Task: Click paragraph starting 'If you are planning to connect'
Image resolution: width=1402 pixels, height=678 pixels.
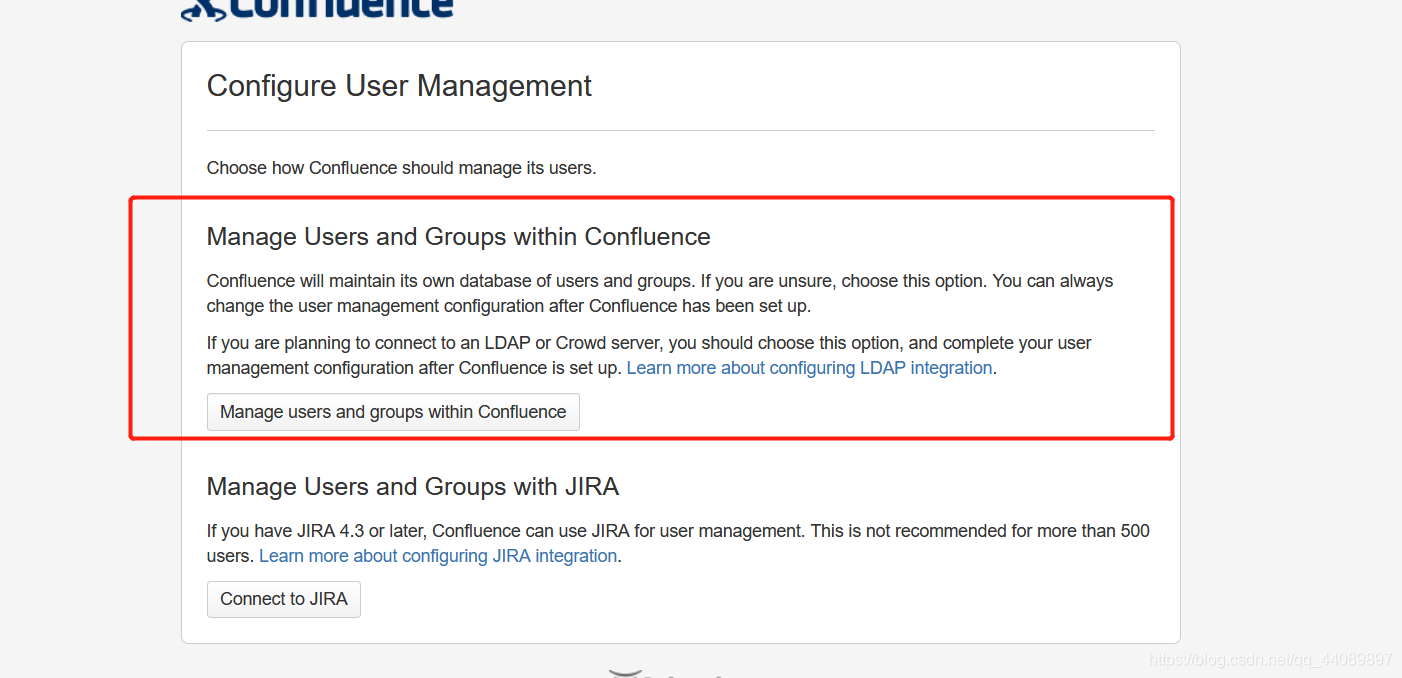Action: point(650,355)
